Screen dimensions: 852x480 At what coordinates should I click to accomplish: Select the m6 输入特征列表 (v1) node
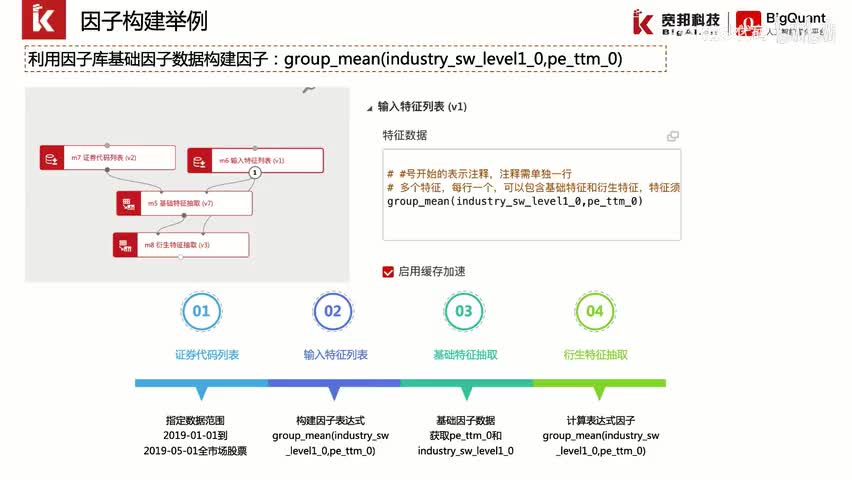(x=255, y=160)
